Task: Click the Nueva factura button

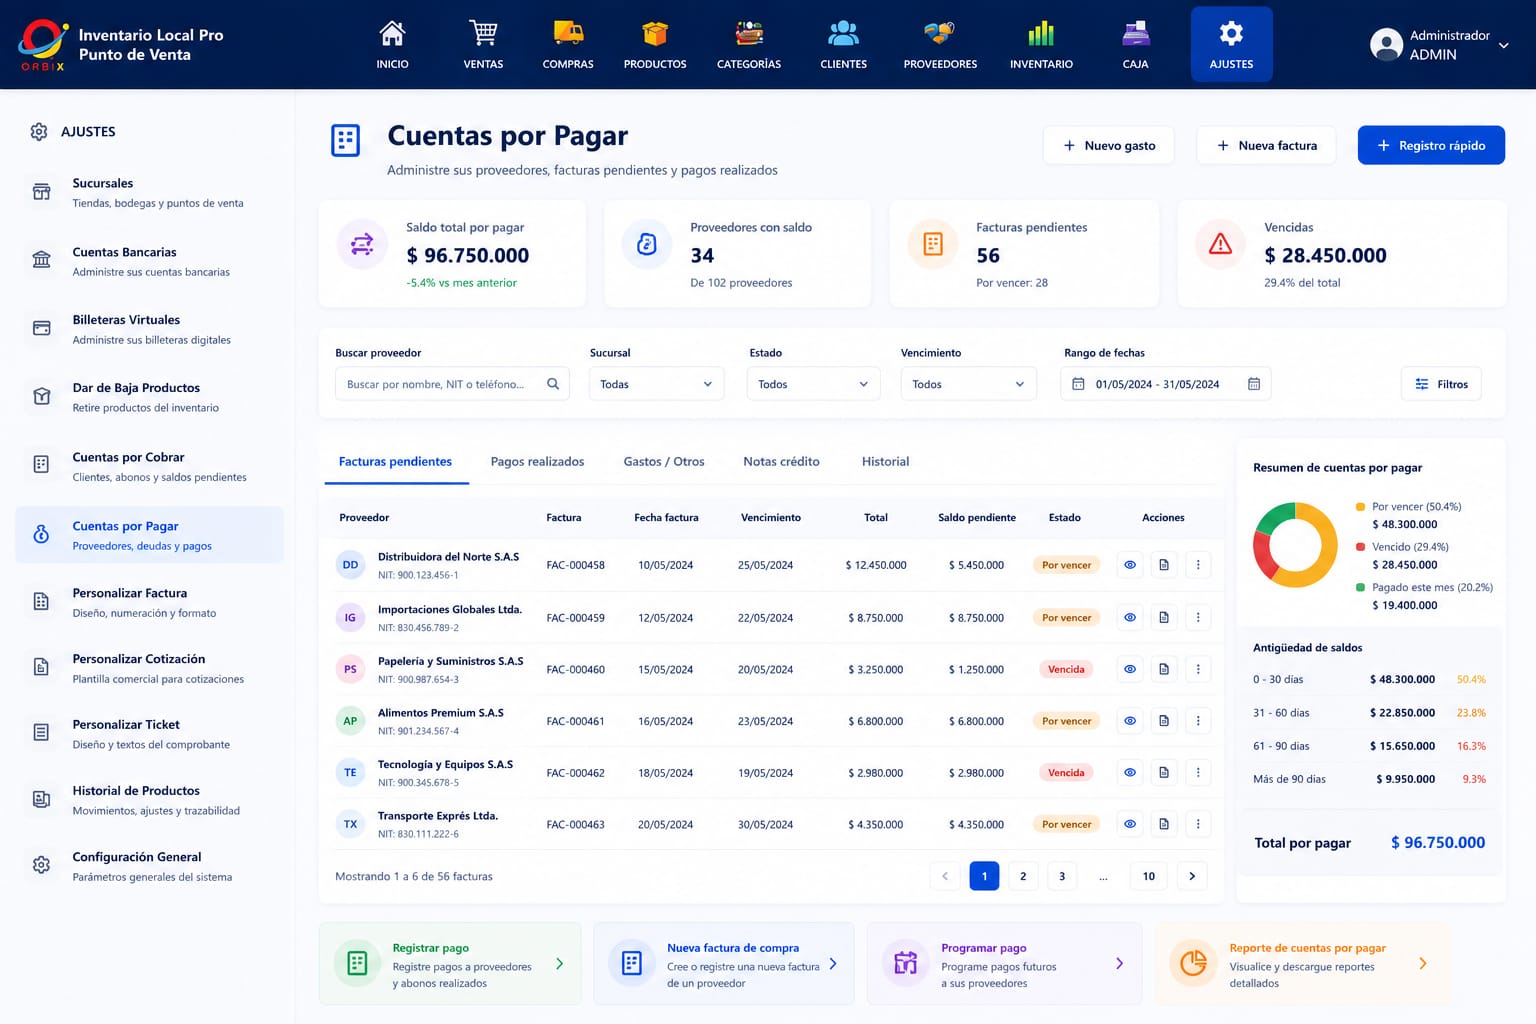Action: click(1267, 145)
